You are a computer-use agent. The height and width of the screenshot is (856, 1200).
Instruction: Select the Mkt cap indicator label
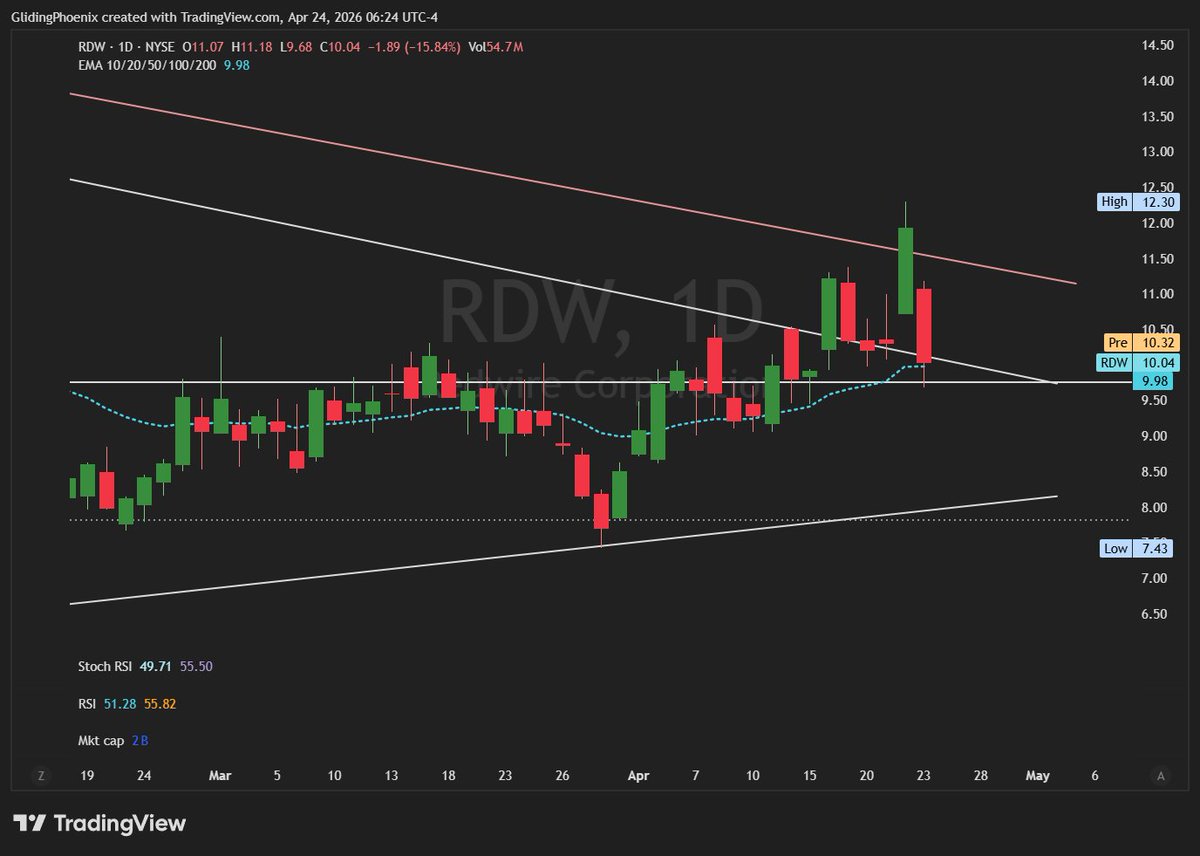point(101,741)
